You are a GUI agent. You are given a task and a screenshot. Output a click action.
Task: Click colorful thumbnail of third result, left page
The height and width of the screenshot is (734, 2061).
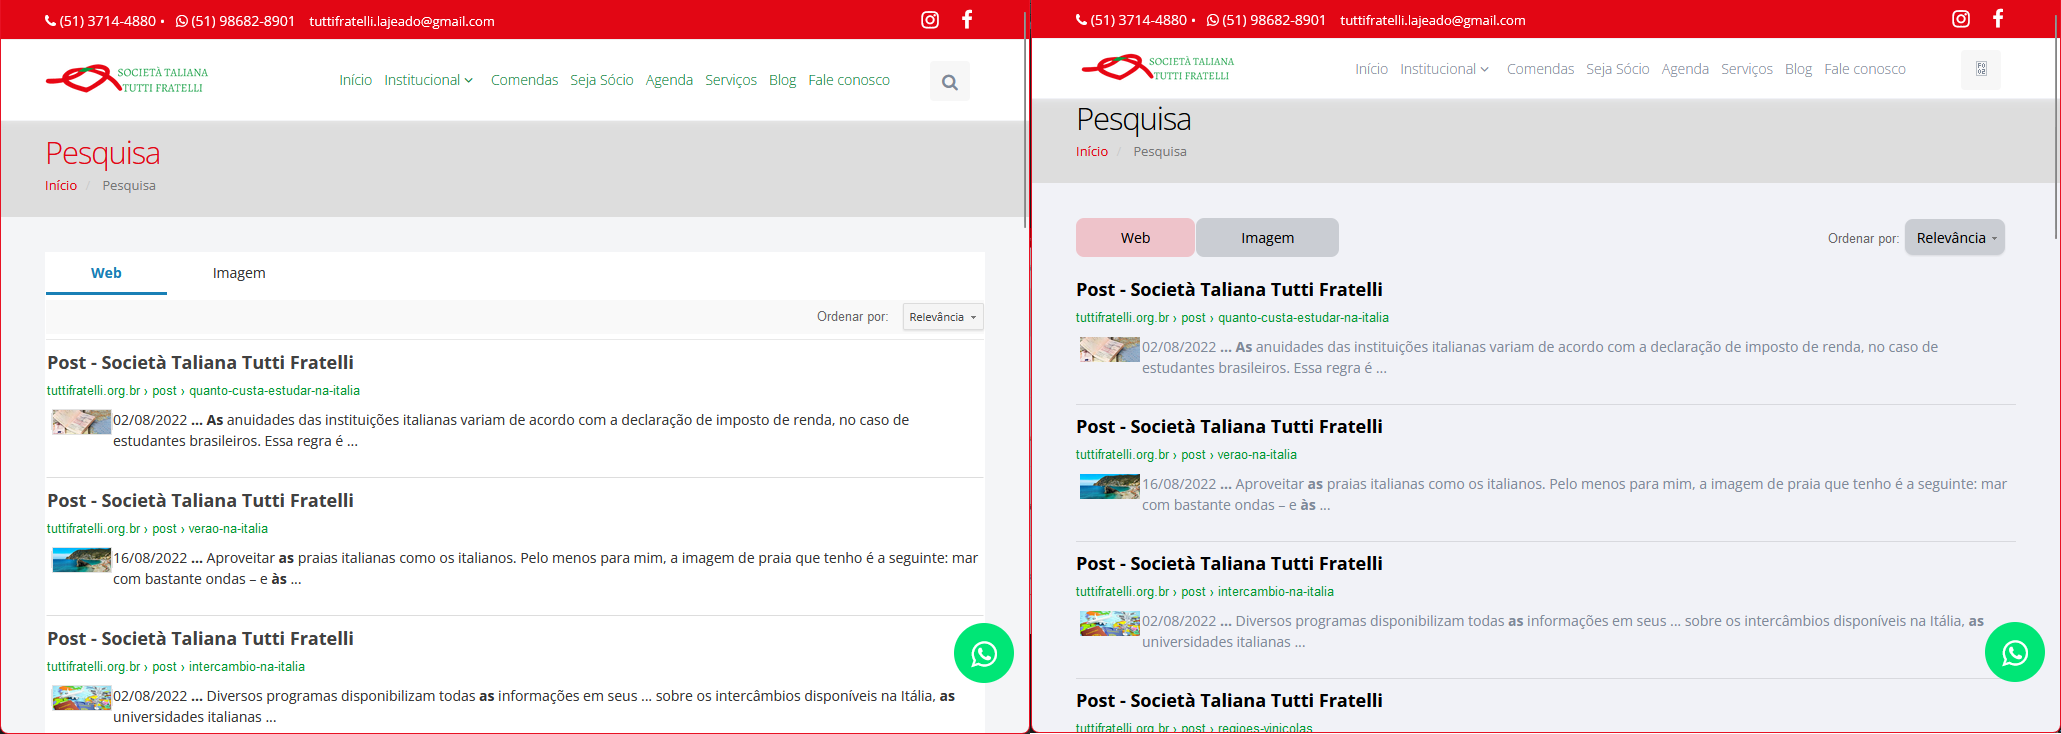click(x=82, y=698)
